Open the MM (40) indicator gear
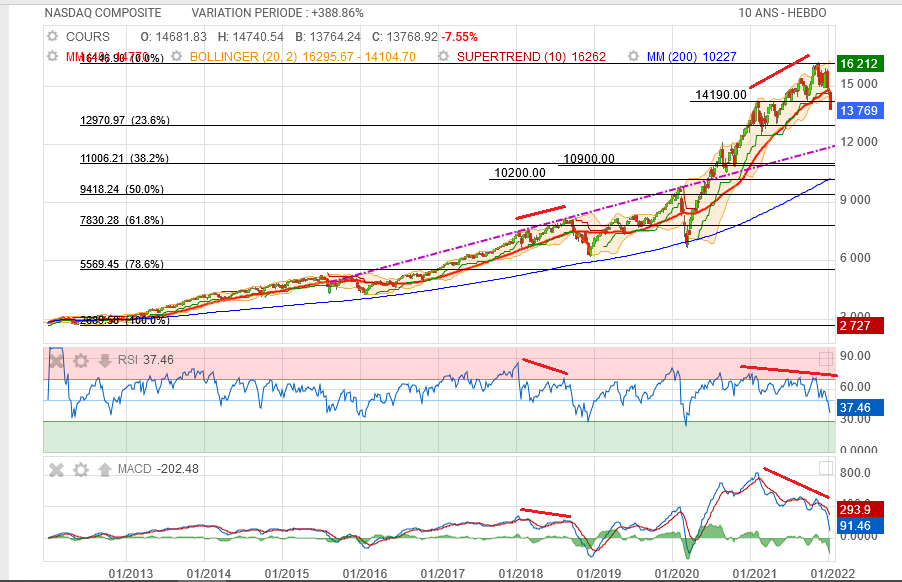 (52, 56)
